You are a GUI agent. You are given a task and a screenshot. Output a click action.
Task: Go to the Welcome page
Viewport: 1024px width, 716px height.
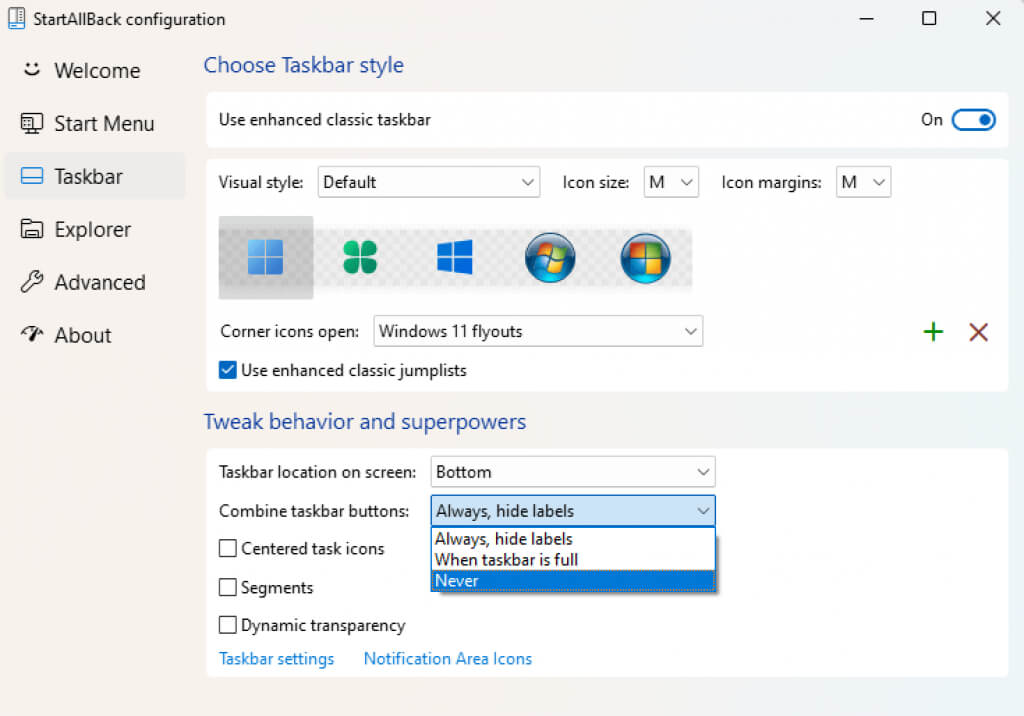pyautogui.click(x=97, y=70)
